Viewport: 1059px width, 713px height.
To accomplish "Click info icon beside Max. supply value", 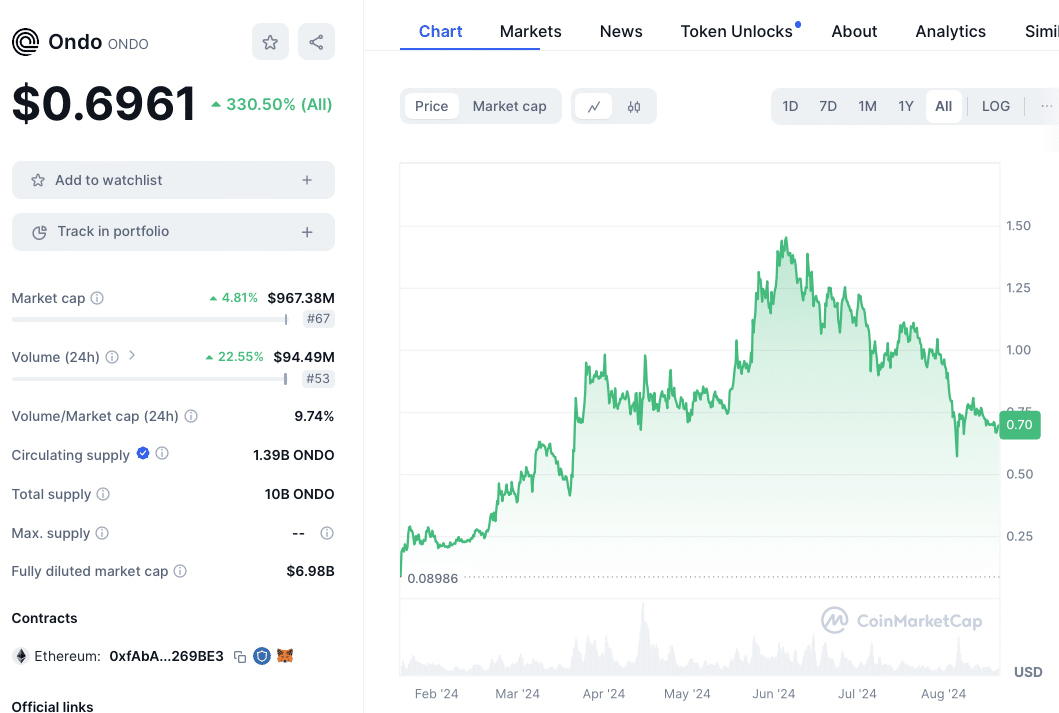I will [327, 533].
